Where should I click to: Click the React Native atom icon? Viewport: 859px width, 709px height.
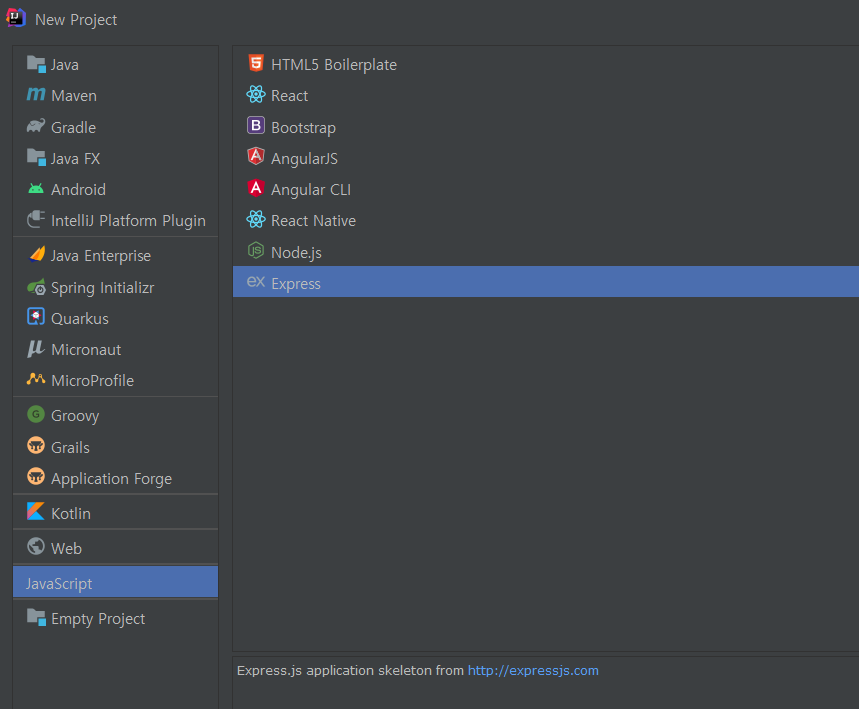[256, 219]
